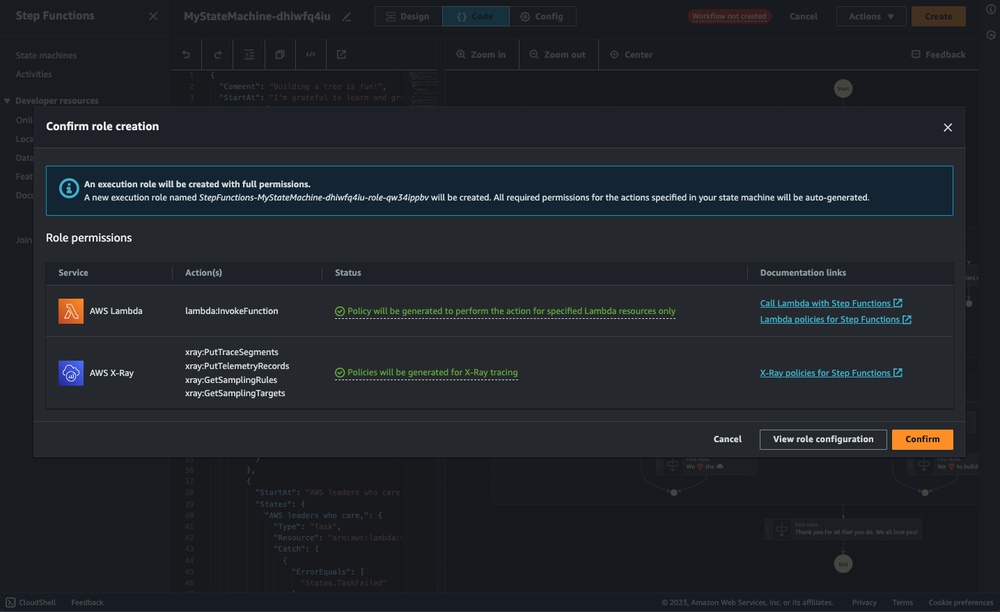This screenshot has width=1000, height=612.
Task: Switch to the Design tab
Action: click(x=408, y=17)
